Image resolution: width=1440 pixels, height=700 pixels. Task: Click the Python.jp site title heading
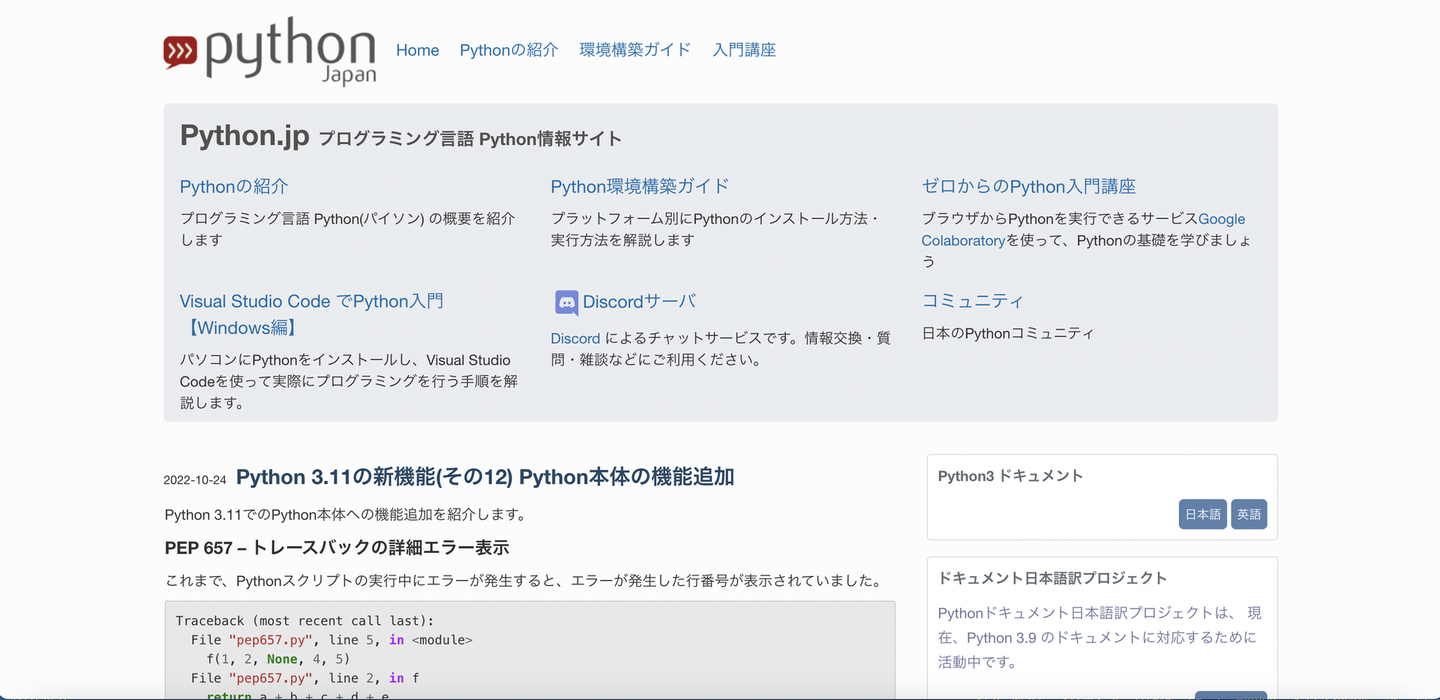(x=244, y=136)
